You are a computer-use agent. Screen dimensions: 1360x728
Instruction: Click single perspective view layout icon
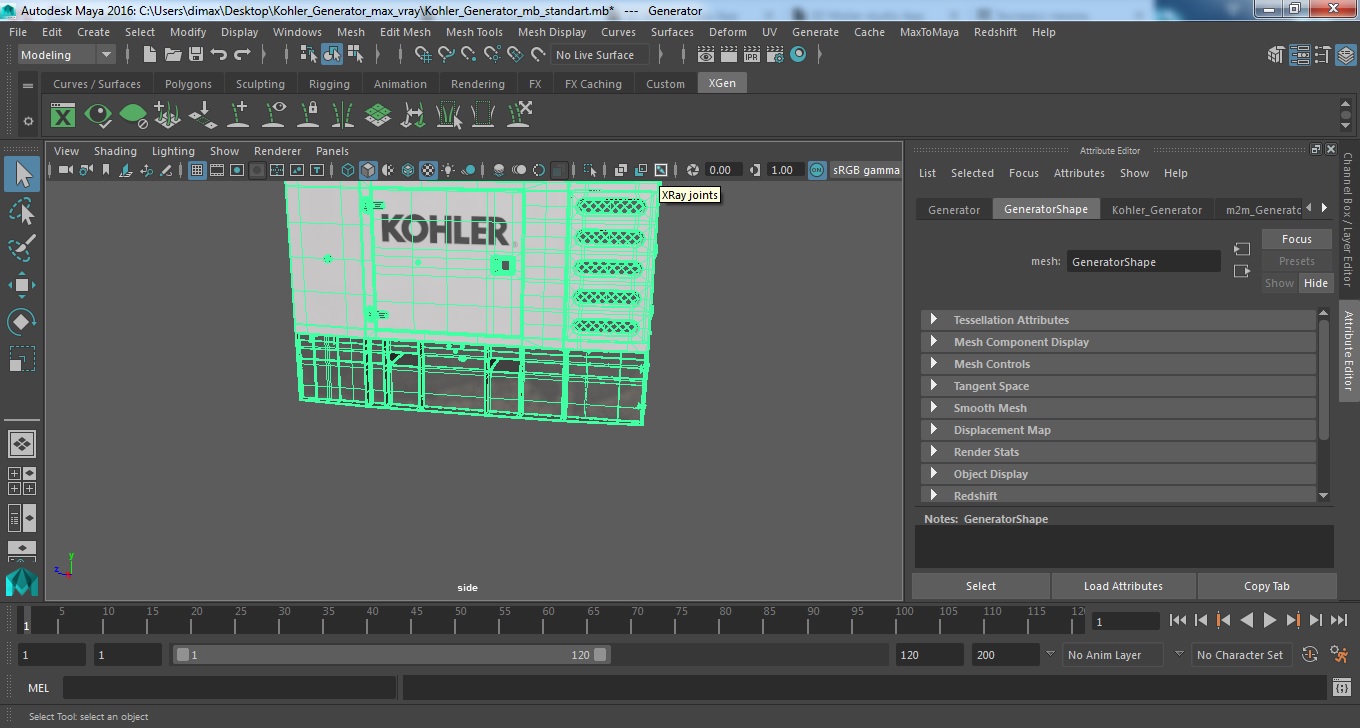(21, 443)
